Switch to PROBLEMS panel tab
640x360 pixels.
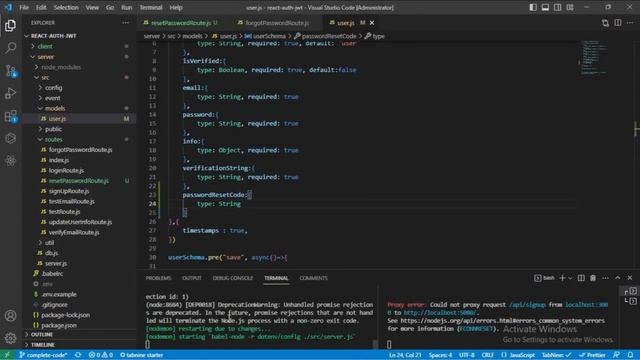click(158, 278)
